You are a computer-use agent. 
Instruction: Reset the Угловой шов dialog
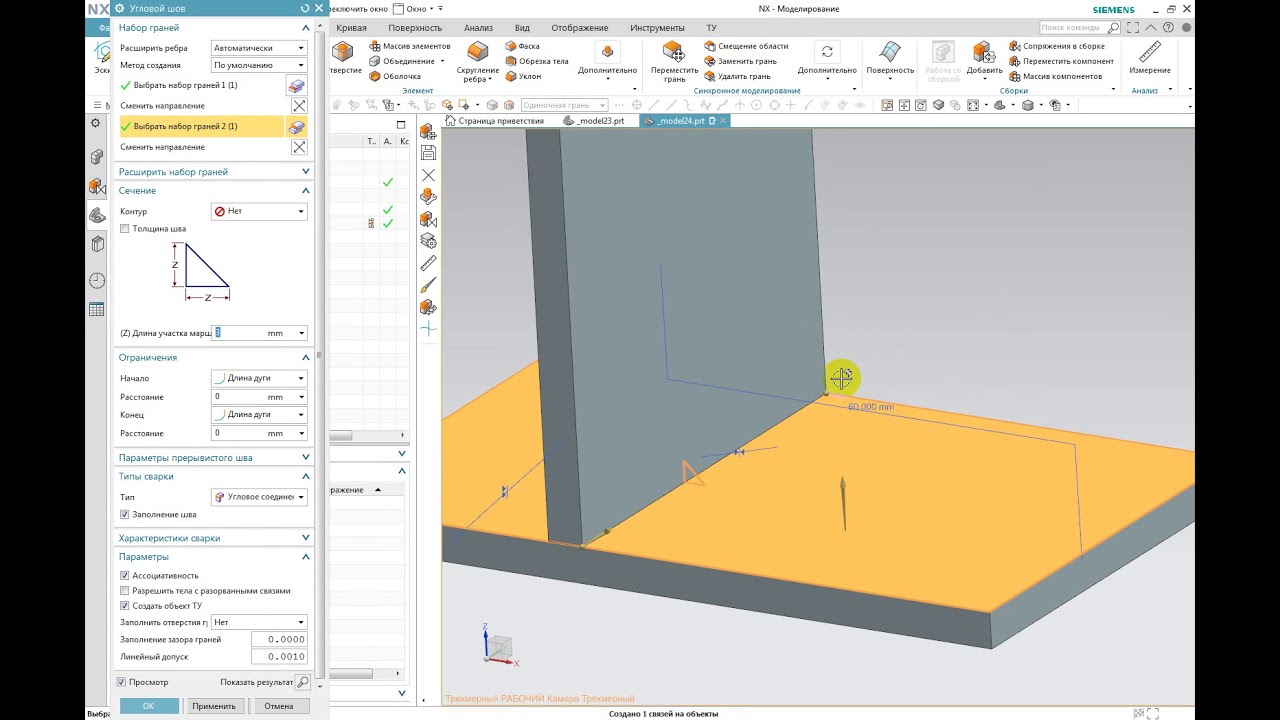pyautogui.click(x=306, y=8)
